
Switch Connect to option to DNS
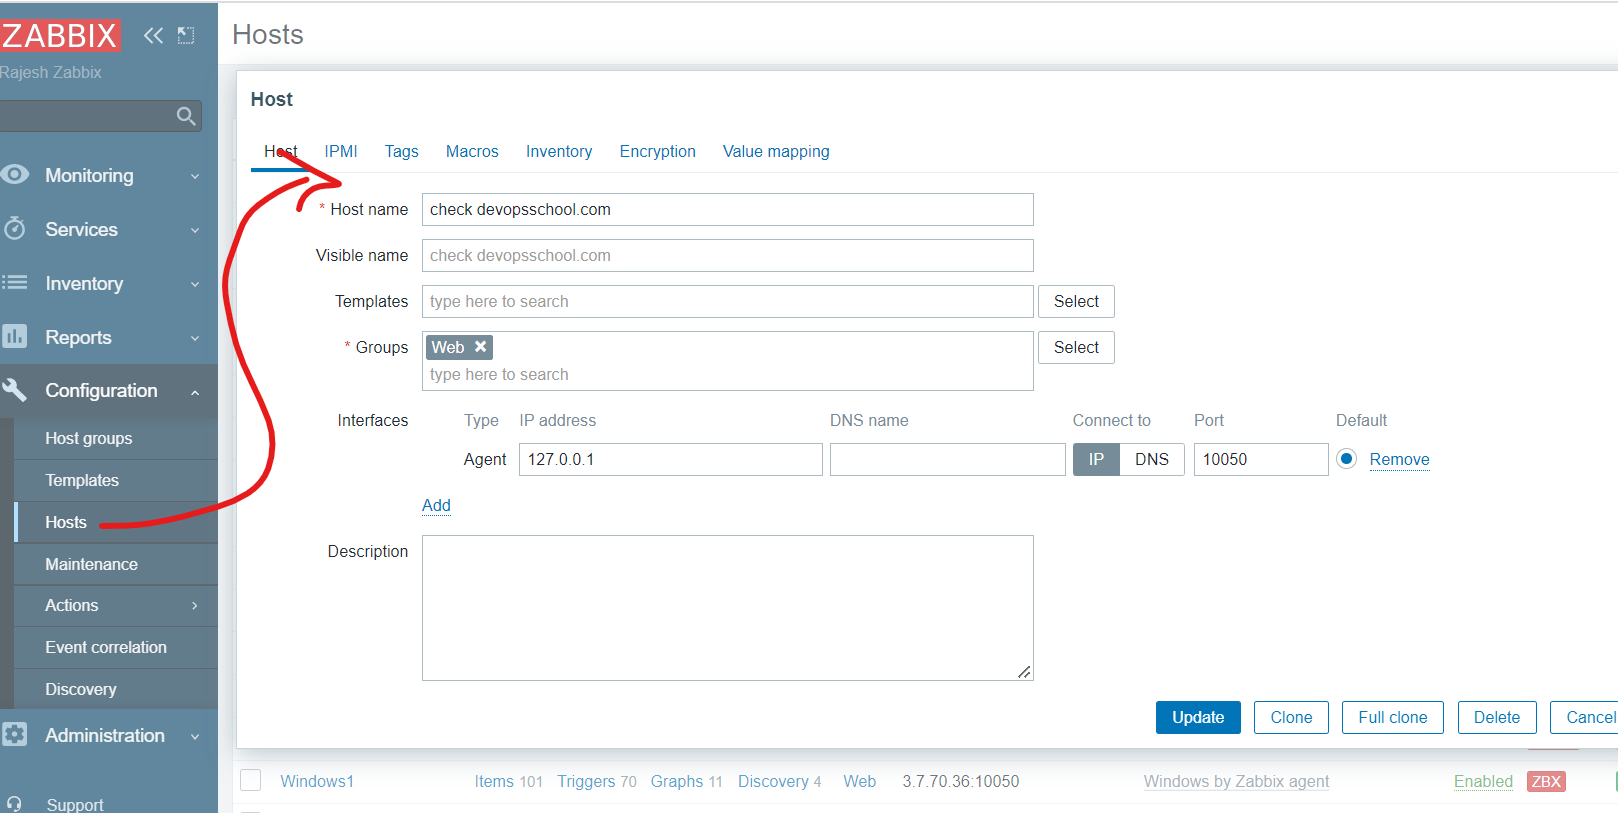pyautogui.click(x=1151, y=459)
